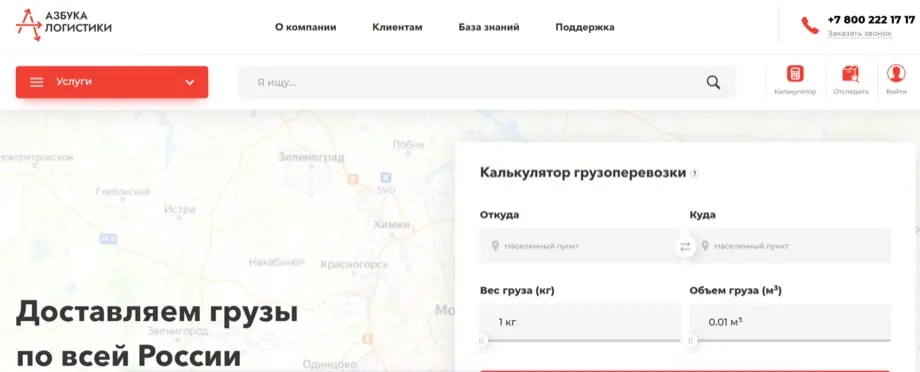920x372 pixels.
Task: Click the Зеленоград label on the map
Action: pos(312,157)
